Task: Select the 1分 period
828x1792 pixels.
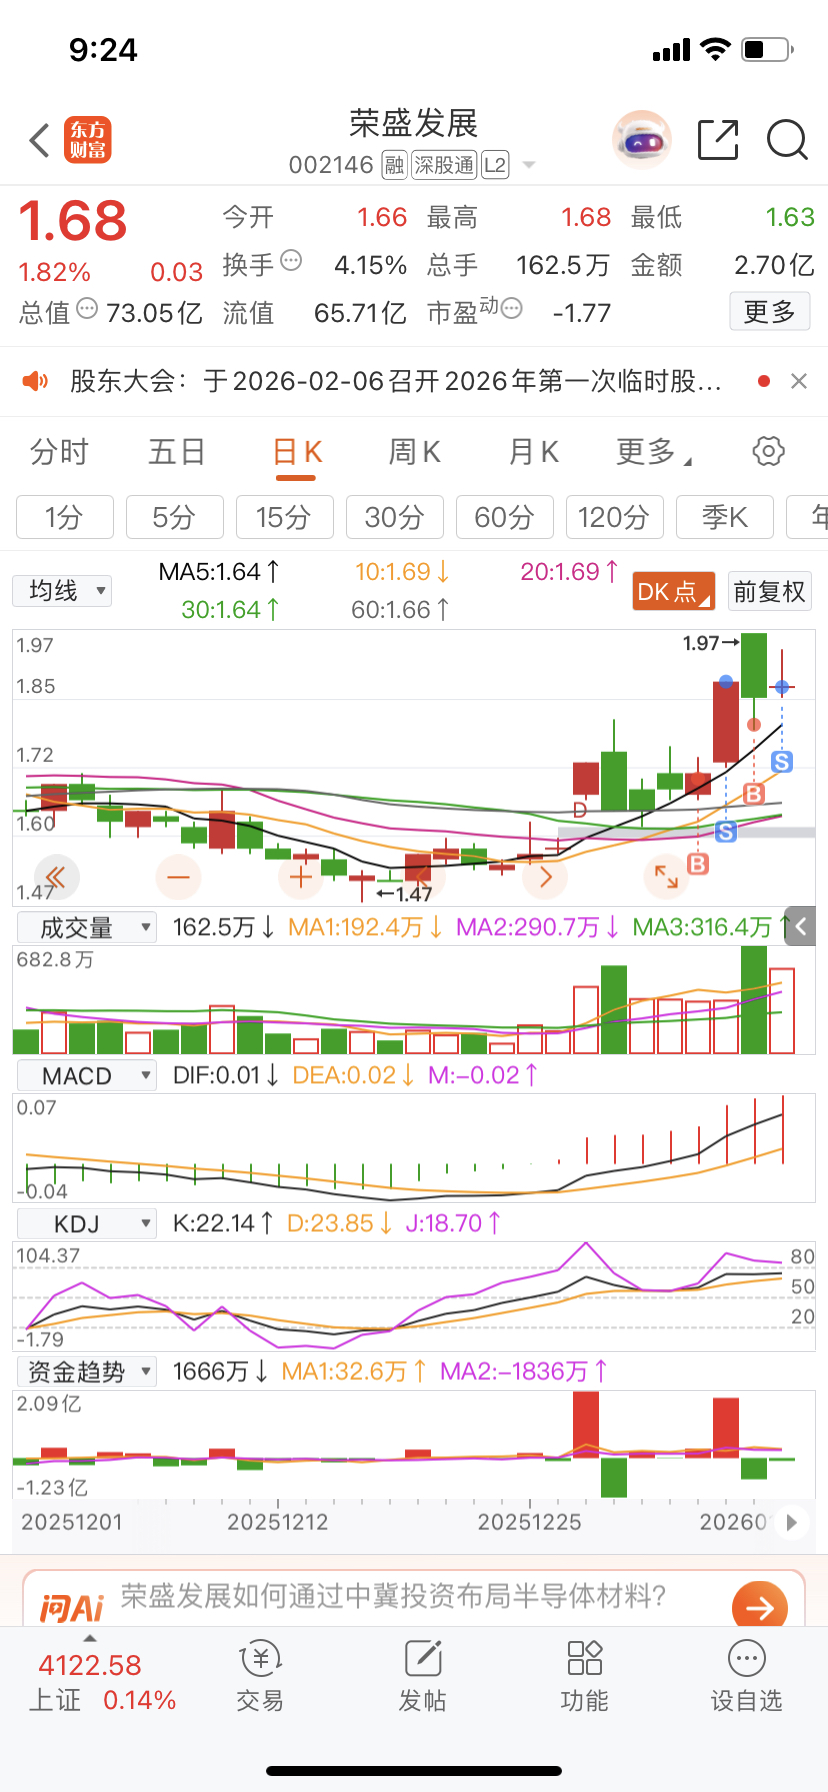Action: tap(65, 517)
